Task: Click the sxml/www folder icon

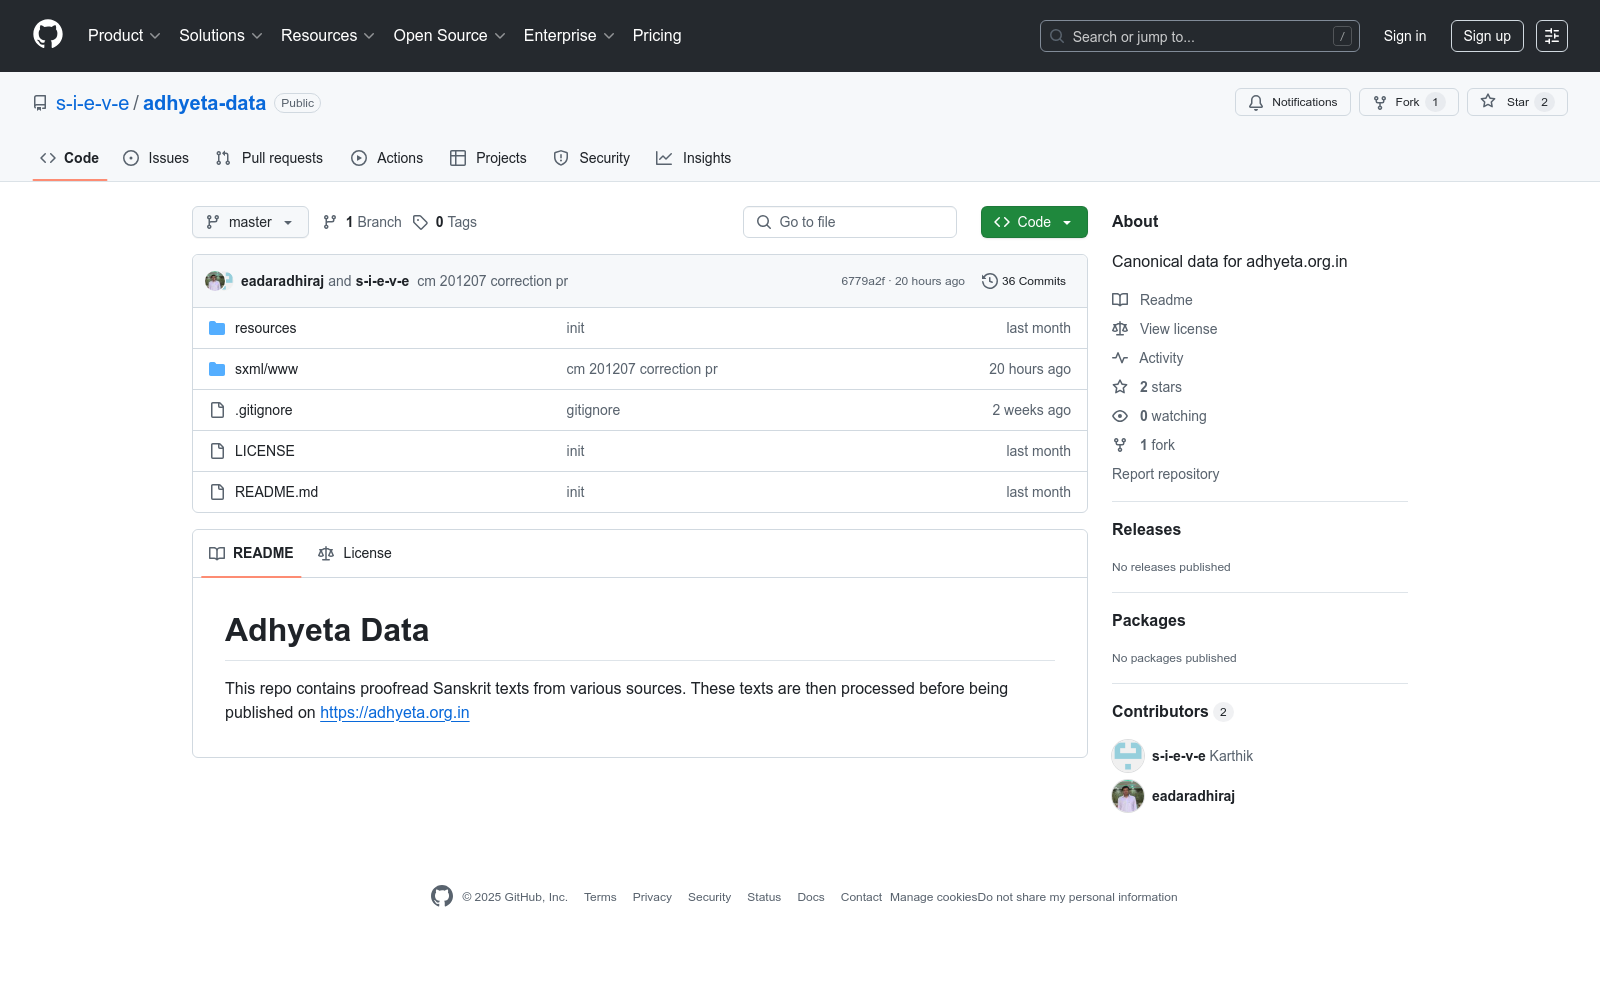Action: pyautogui.click(x=217, y=369)
